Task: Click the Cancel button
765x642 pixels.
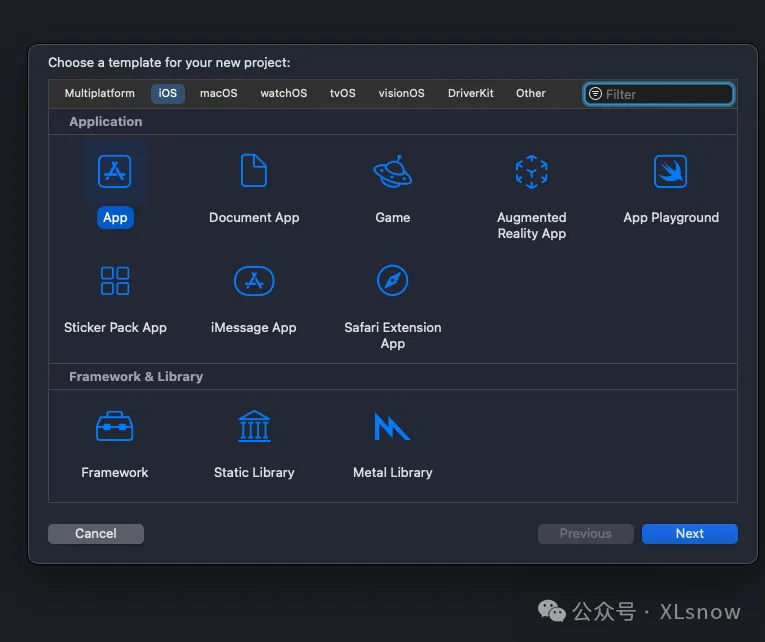Action: (x=96, y=534)
